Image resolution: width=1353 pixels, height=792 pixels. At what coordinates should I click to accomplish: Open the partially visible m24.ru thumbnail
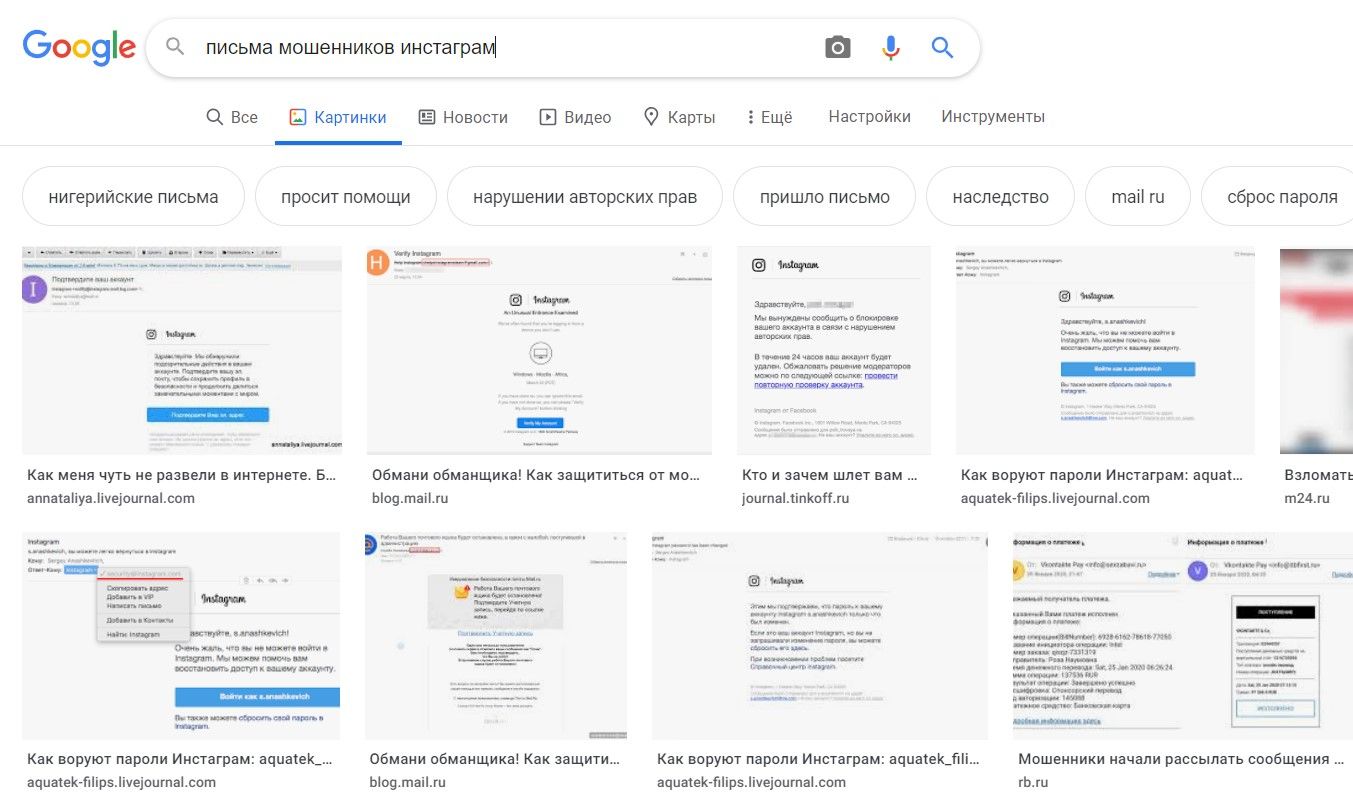point(1316,350)
